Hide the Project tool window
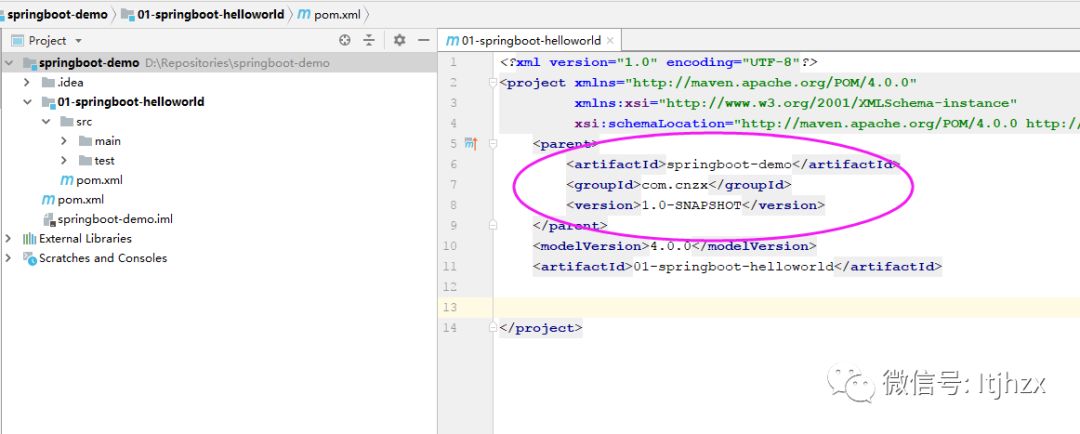This screenshot has width=1080, height=434. pos(424,40)
